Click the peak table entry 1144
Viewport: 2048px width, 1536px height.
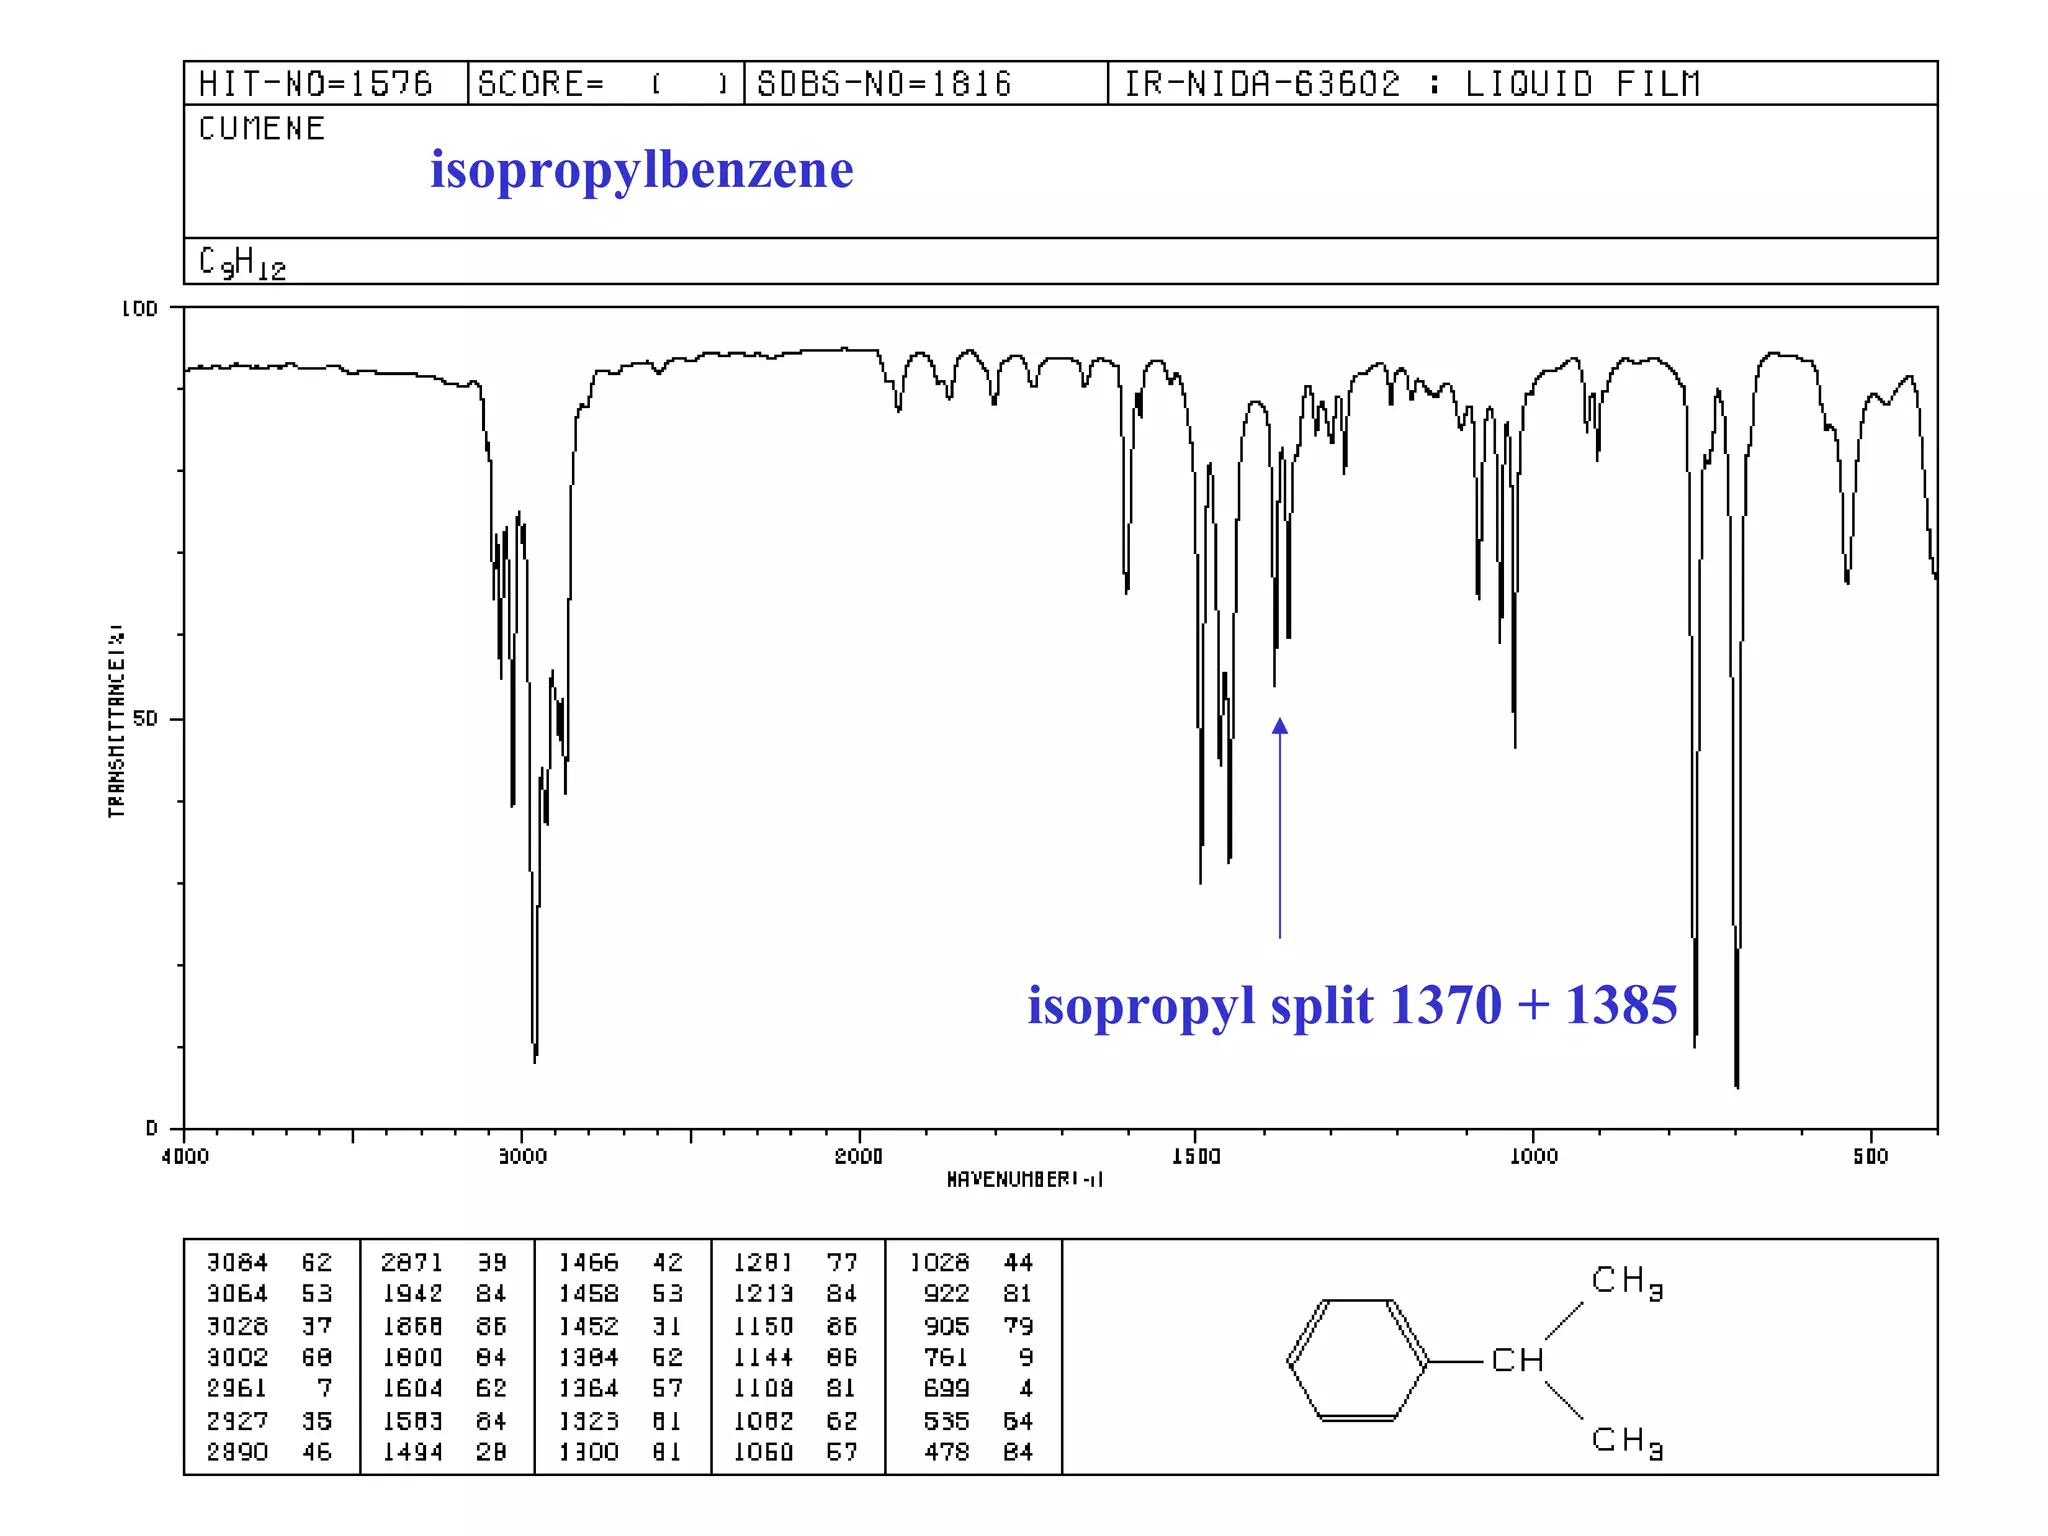tap(763, 1358)
